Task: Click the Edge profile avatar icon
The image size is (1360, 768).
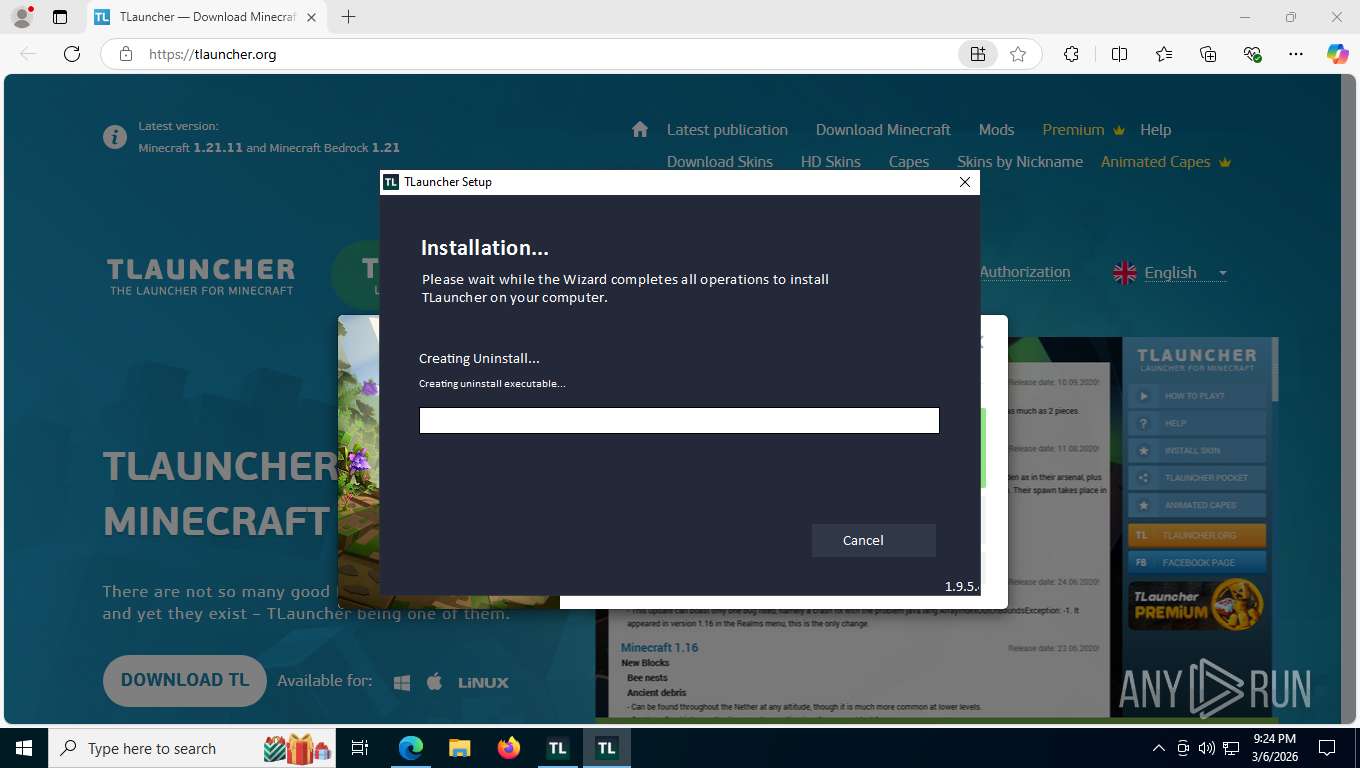Action: 20,17
